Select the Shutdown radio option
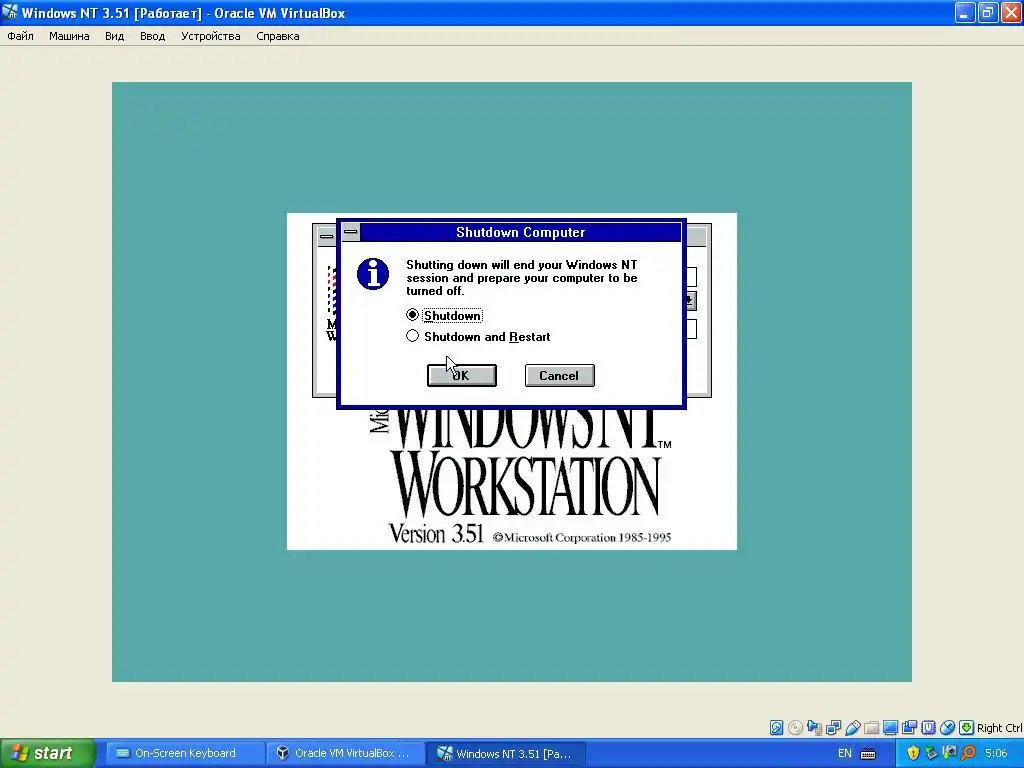Image resolution: width=1024 pixels, height=768 pixels. [x=444, y=315]
